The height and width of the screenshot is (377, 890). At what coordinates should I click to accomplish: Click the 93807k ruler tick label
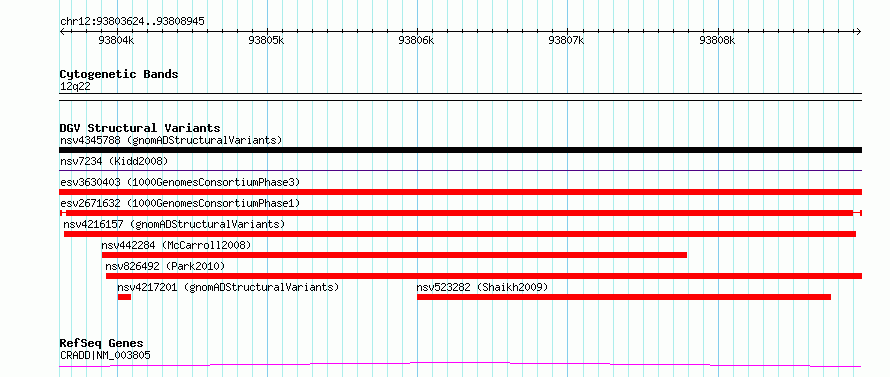pyautogui.click(x=566, y=40)
